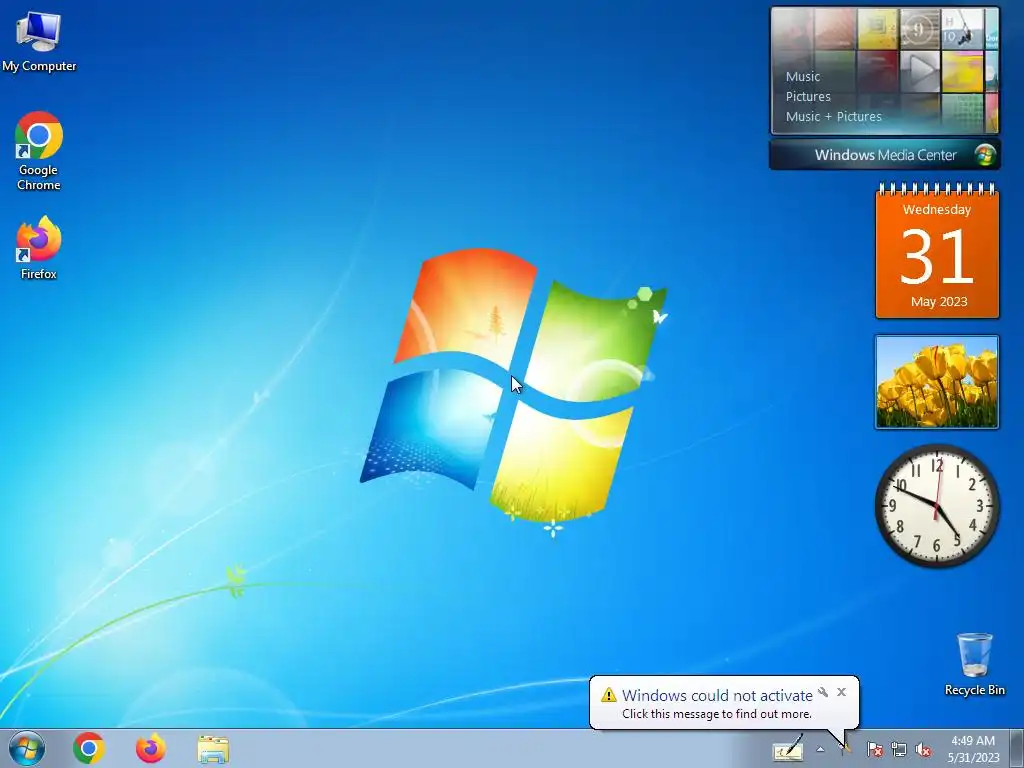
Task: Open the My Computer desktop icon
Action: (39, 42)
